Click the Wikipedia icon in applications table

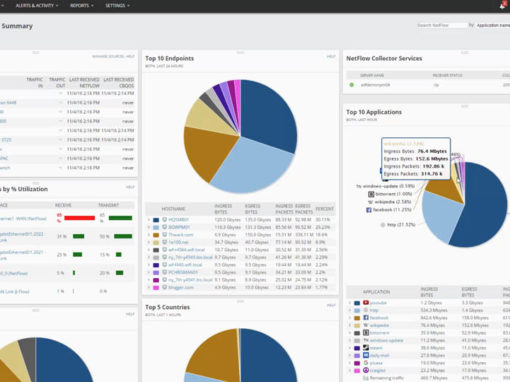pyautogui.click(x=366, y=325)
